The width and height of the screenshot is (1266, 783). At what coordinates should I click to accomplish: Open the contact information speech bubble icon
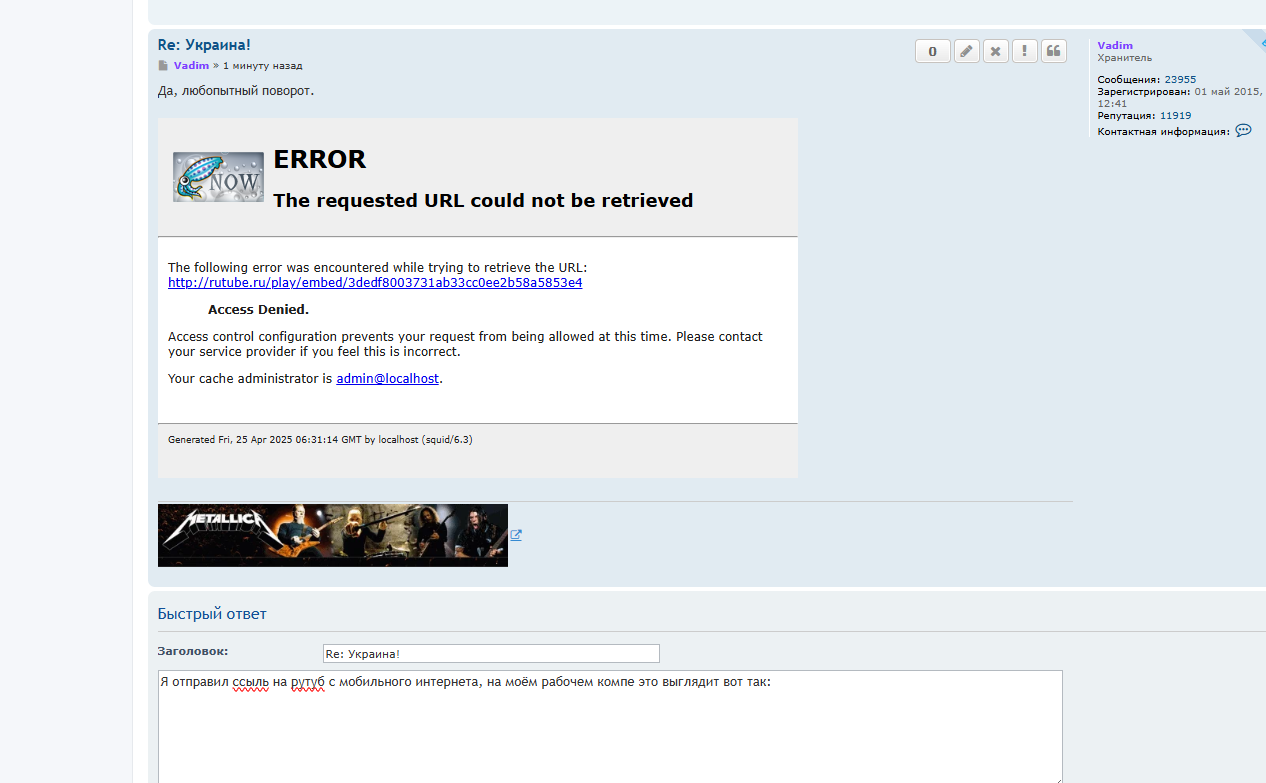pyautogui.click(x=1243, y=131)
